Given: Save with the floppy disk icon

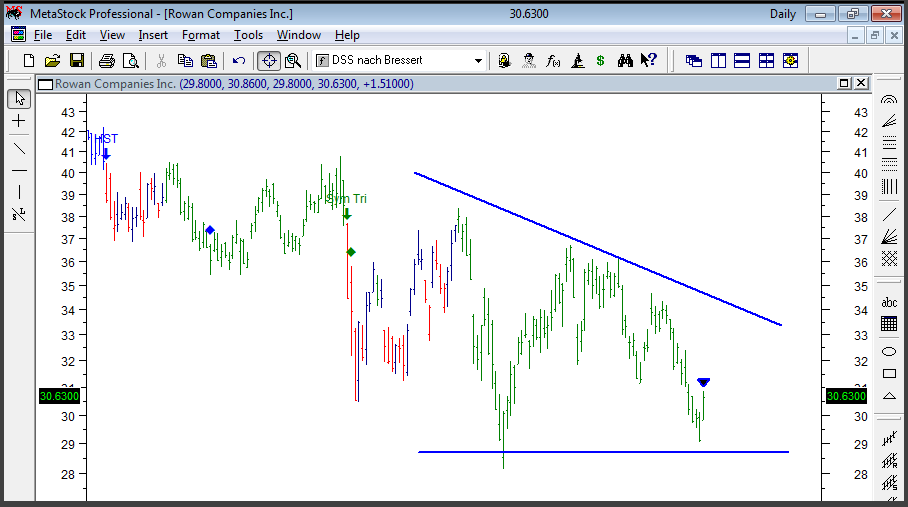Looking at the screenshot, I should point(76,60).
